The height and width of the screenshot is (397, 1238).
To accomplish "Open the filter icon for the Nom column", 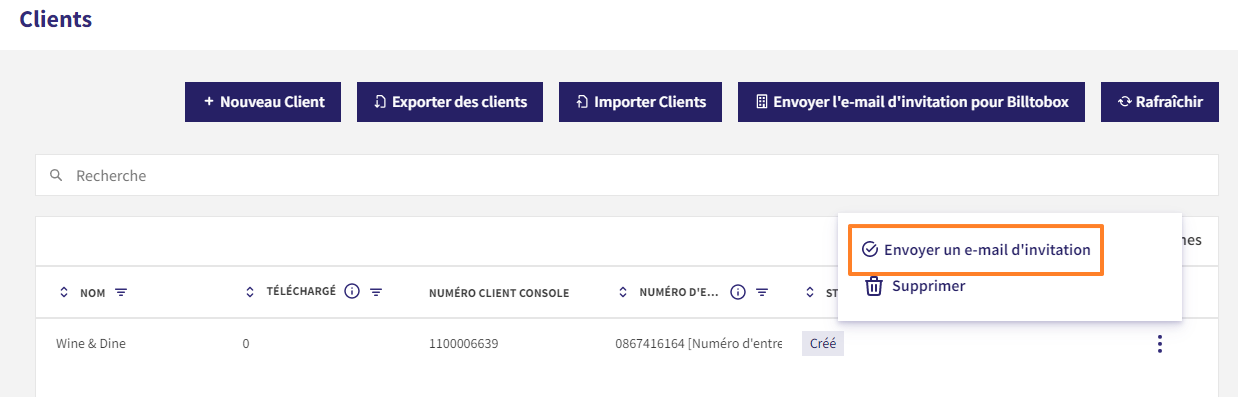I will pyautogui.click(x=122, y=293).
